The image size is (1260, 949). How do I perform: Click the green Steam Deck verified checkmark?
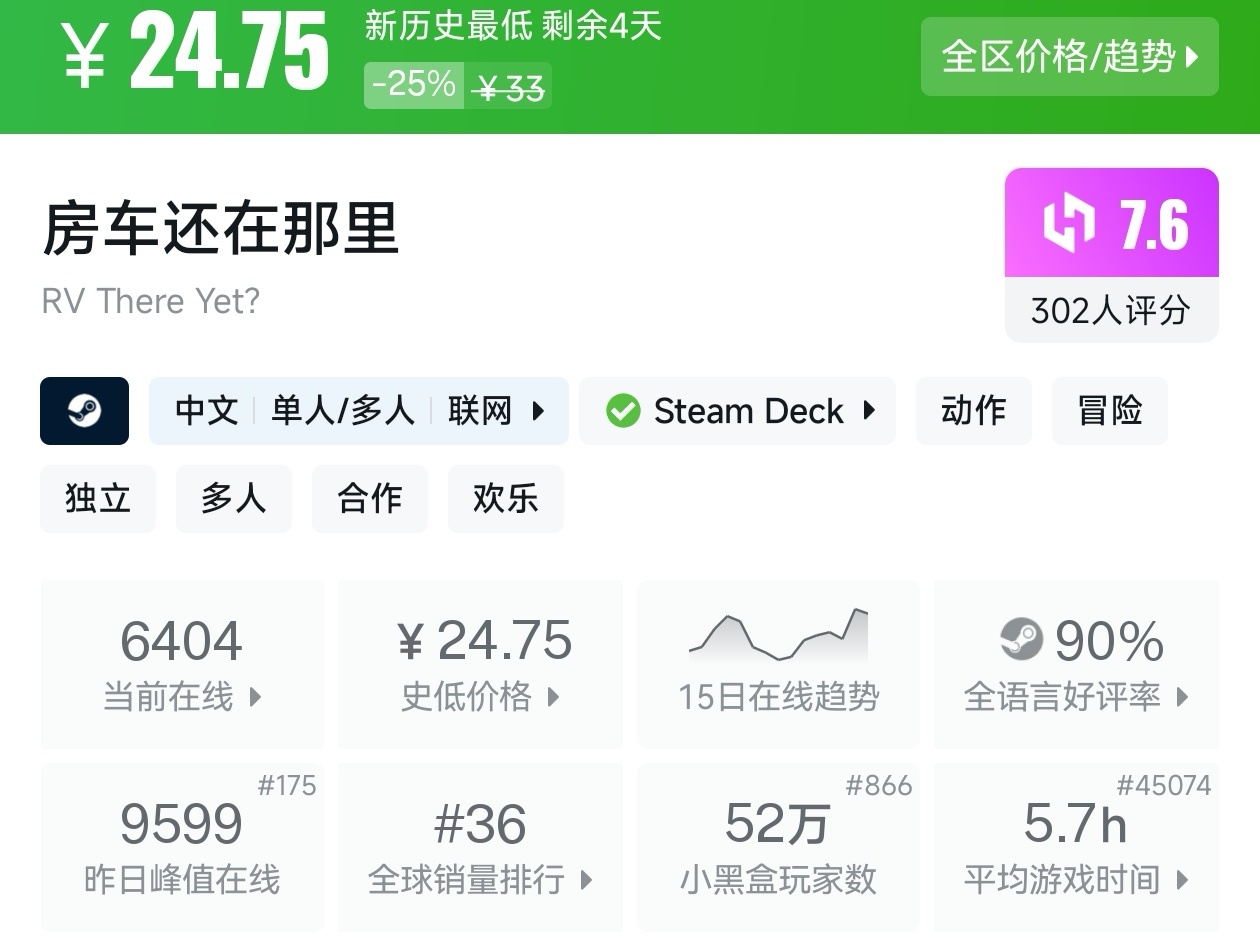click(623, 411)
